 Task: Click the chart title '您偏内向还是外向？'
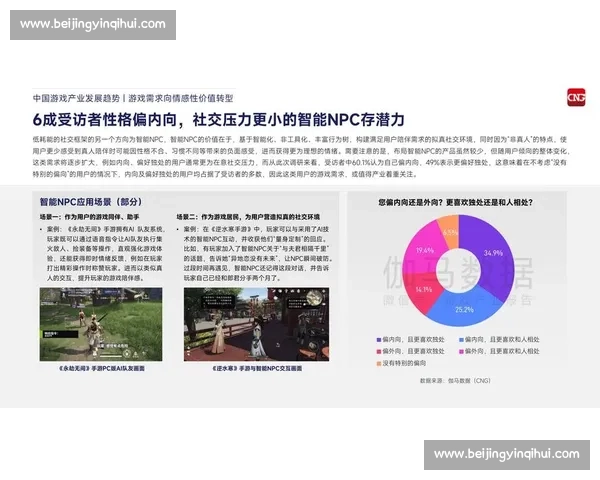(x=412, y=202)
